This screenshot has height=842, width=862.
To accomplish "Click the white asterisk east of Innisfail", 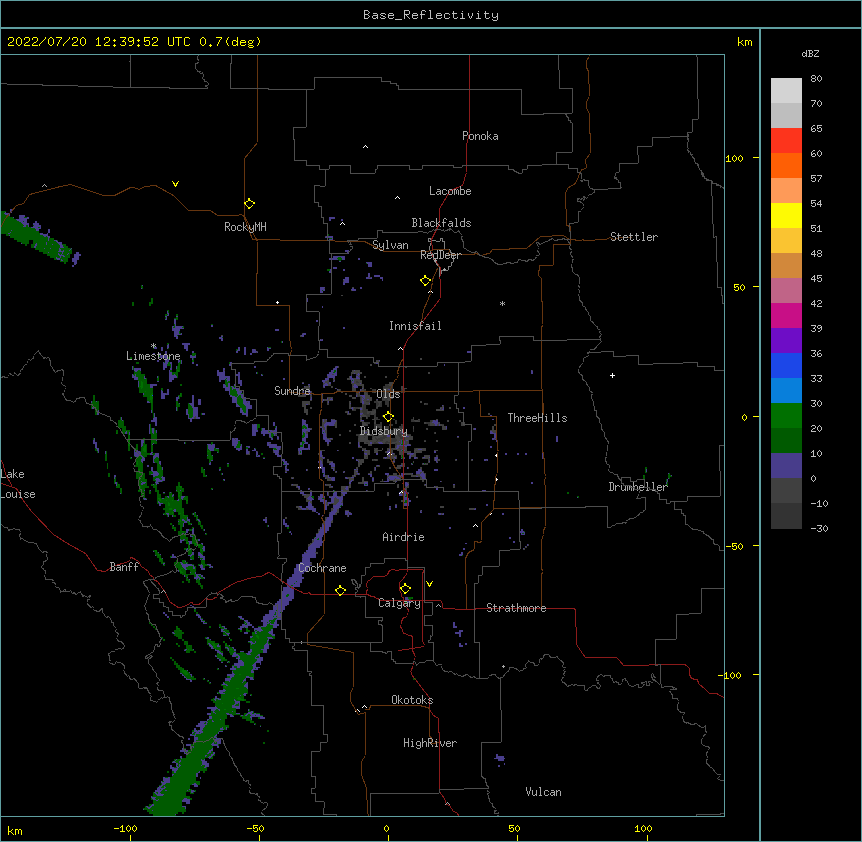I will coord(502,303).
